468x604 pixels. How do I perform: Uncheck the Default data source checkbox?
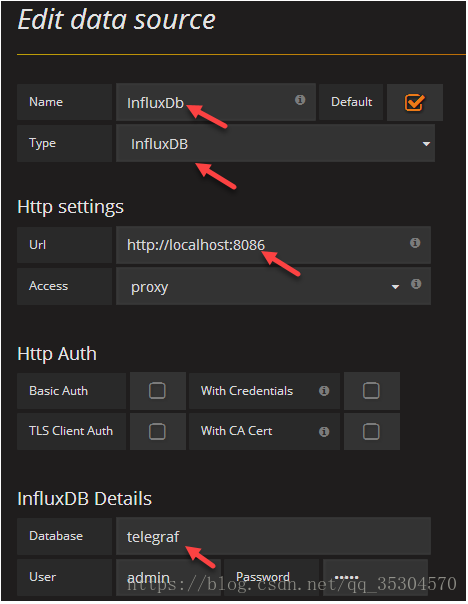(x=414, y=102)
